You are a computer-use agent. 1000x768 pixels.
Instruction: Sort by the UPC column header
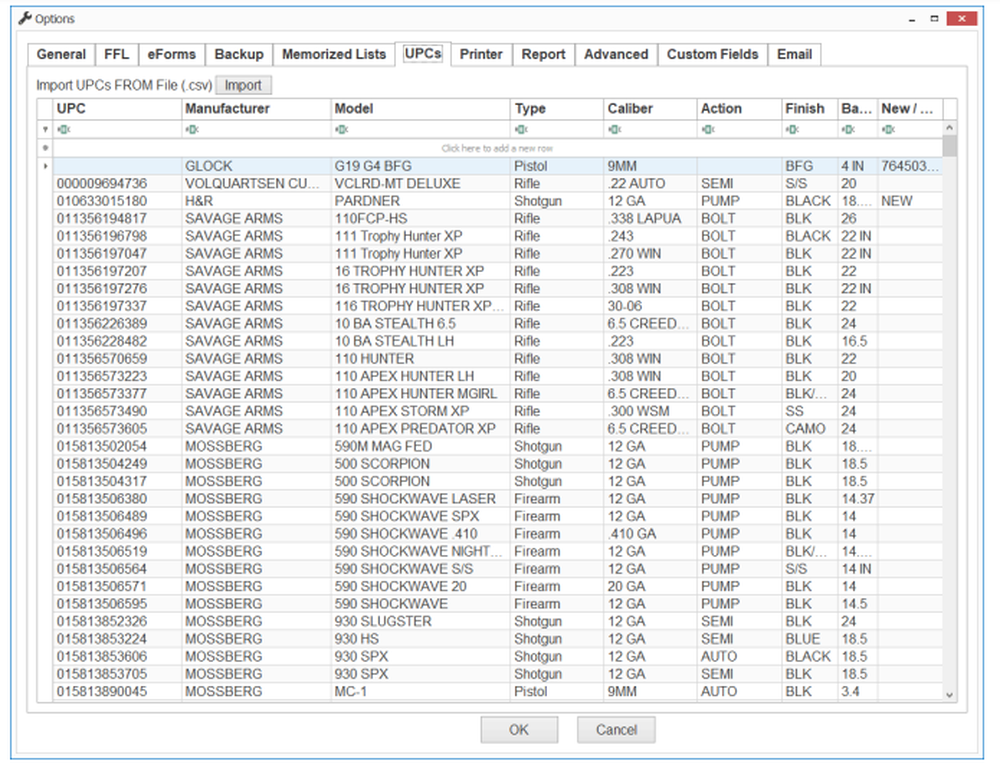coord(117,108)
